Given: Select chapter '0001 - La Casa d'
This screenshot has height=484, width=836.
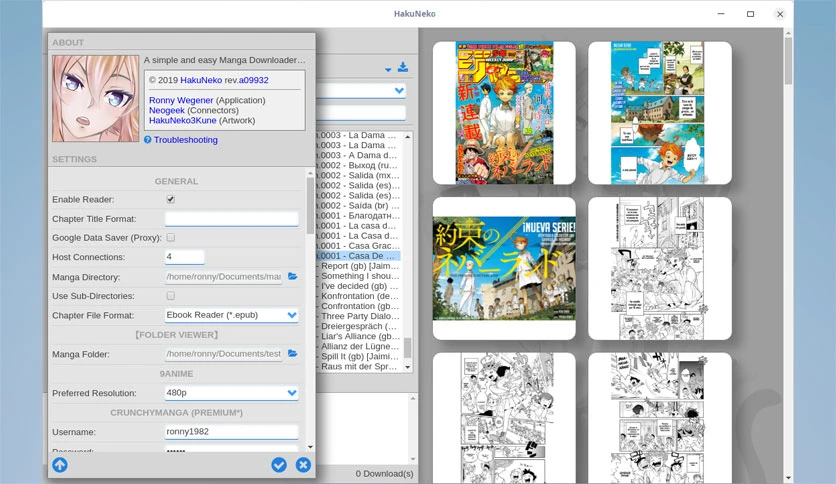Looking at the screenshot, I should pos(358,236).
